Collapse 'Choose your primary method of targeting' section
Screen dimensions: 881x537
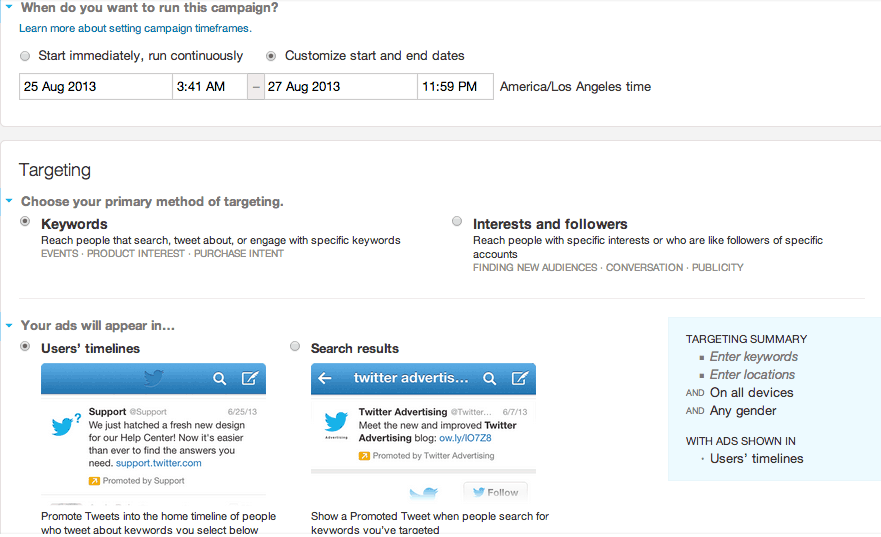coord(9,201)
